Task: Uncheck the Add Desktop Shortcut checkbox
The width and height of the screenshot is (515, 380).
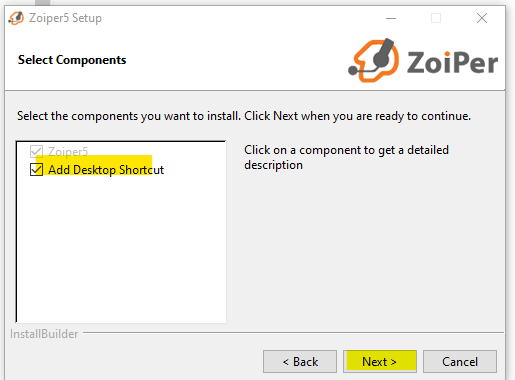Action: tap(36, 169)
